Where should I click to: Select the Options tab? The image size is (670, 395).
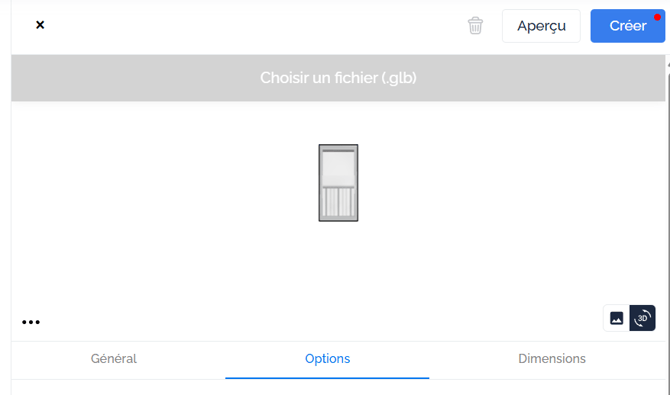[x=327, y=359]
